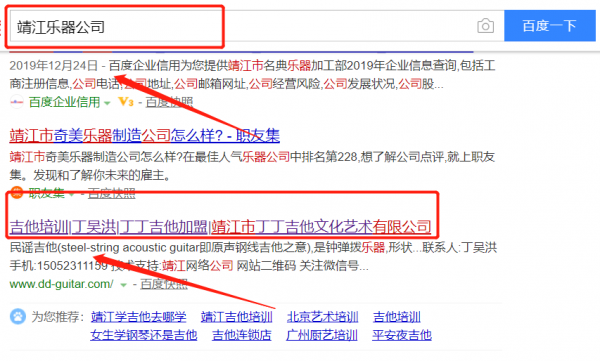This screenshot has height=361, width=600.
Task: Expand the arrow beside www.dd-guitar.com
Action: (x=123, y=285)
